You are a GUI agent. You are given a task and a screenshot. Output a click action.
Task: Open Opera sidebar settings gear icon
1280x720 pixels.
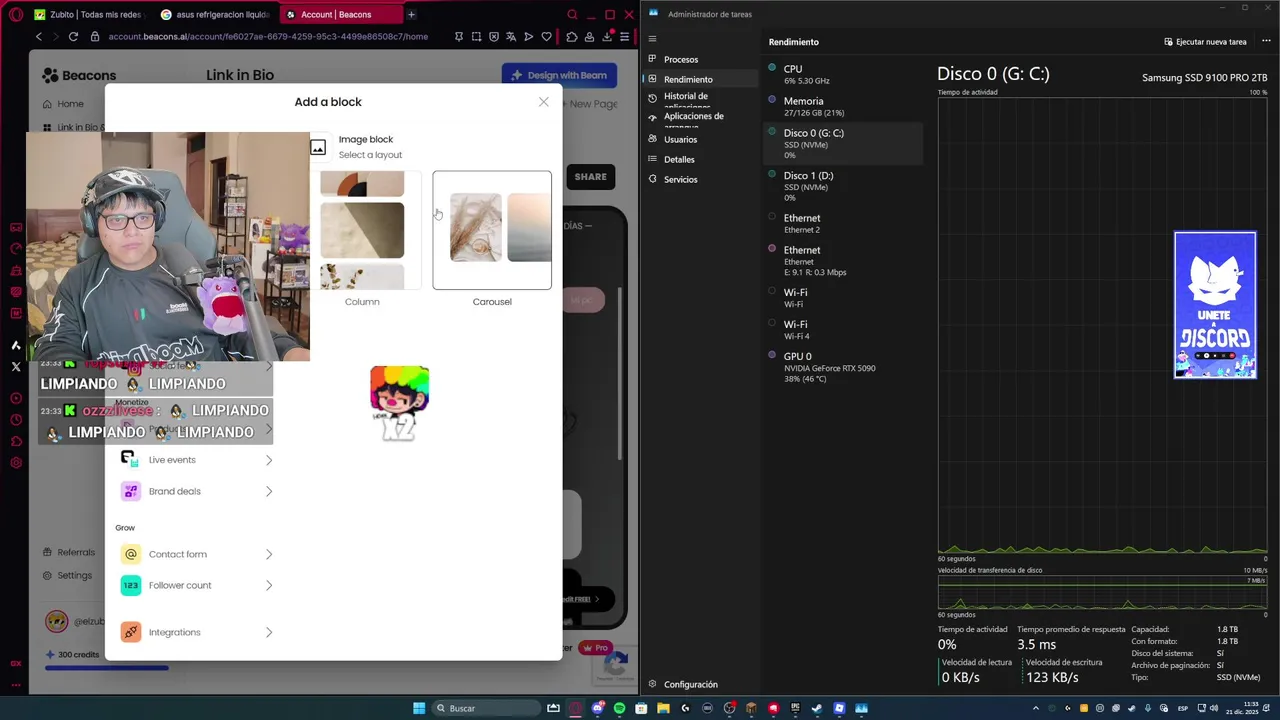15,463
